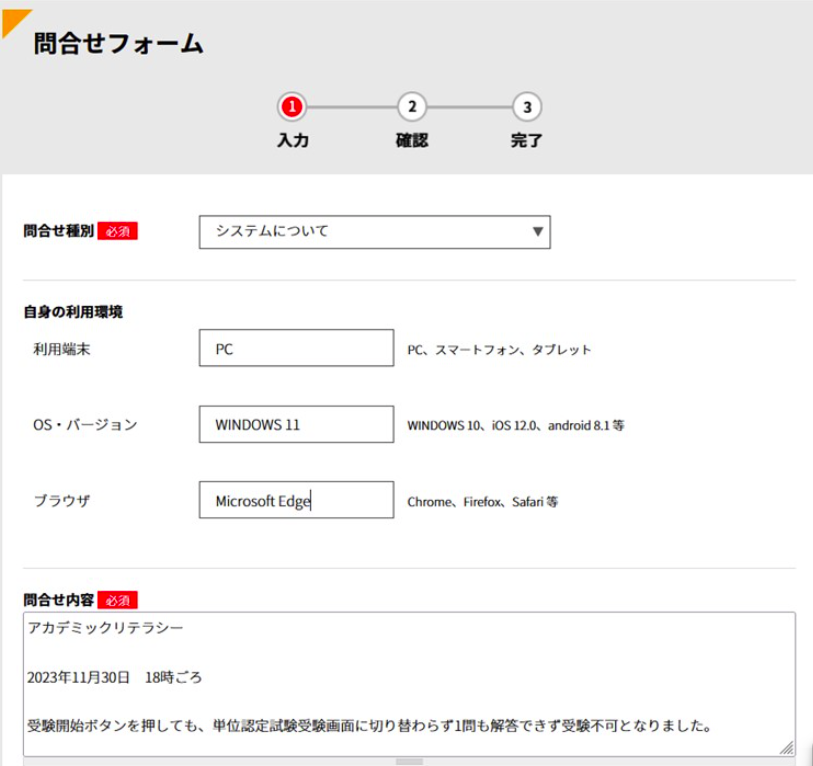This screenshot has height=766, width=813.
Task: Click the 自身の利用環境 section heading
Action: click(73, 312)
